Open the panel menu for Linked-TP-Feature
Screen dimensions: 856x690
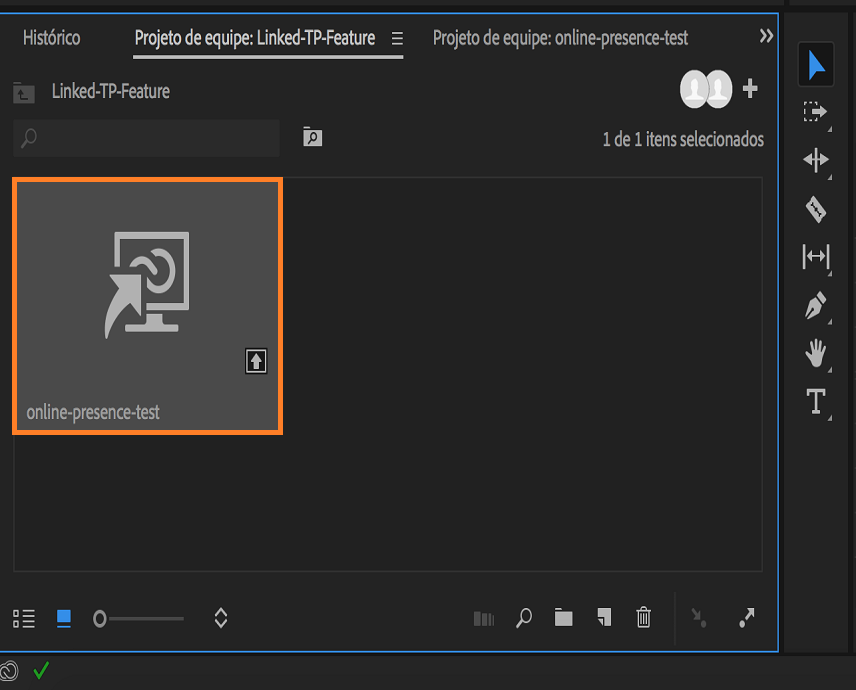(x=398, y=37)
